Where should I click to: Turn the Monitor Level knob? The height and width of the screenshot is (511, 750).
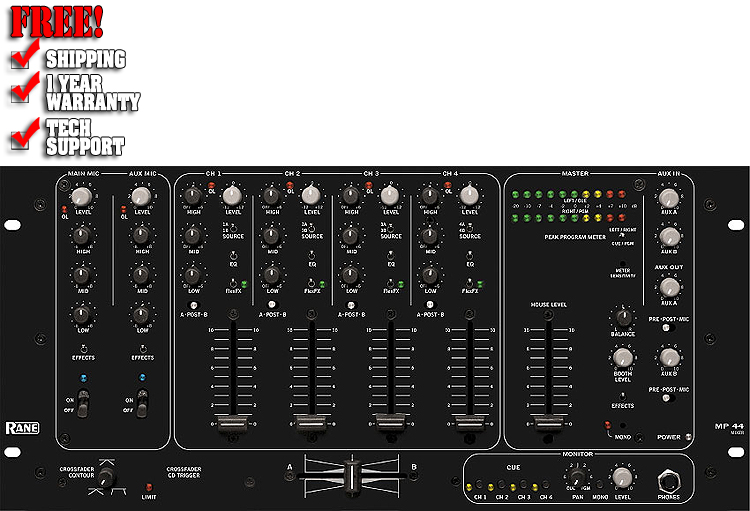tap(622, 478)
